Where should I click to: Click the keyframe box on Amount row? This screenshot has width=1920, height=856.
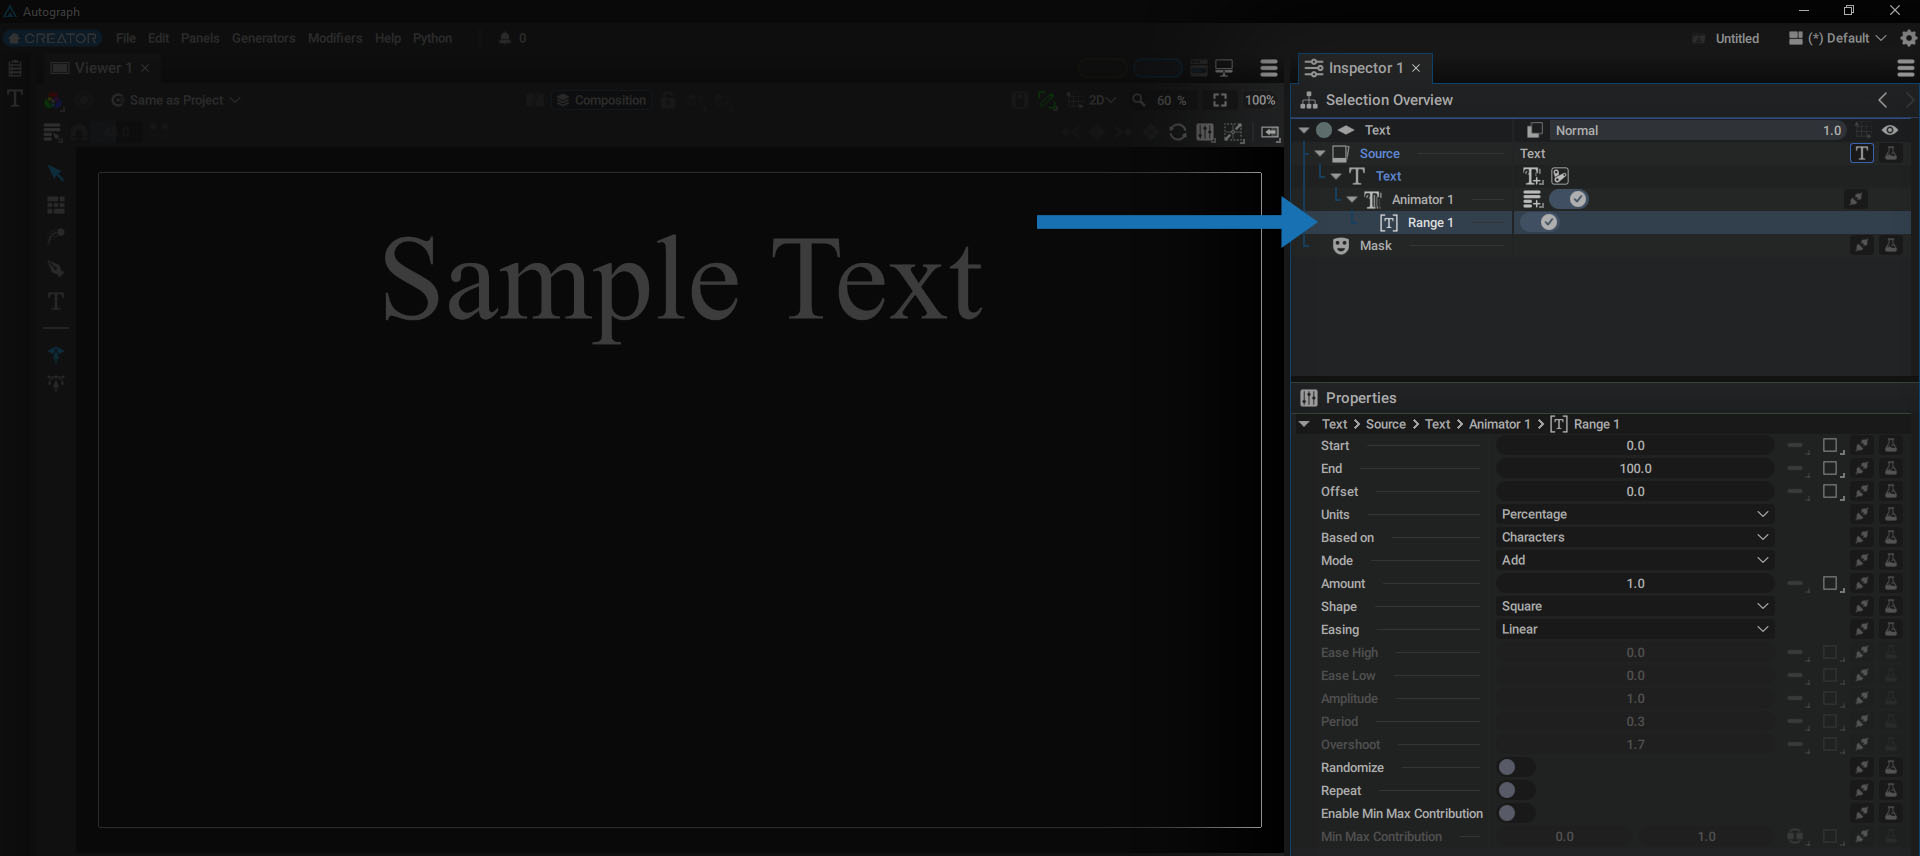(x=1831, y=584)
